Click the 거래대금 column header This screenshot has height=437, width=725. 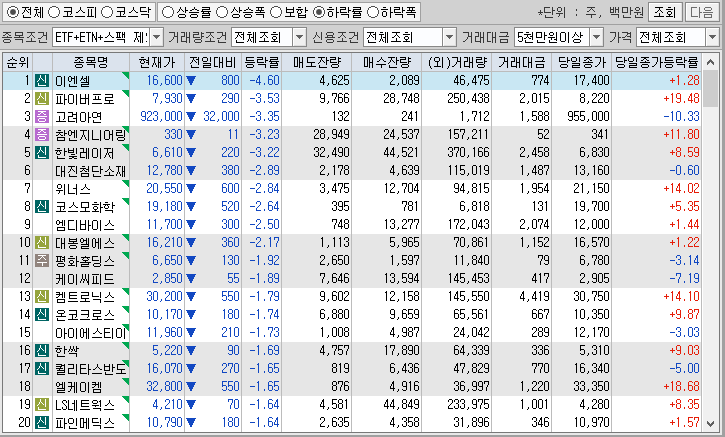(x=522, y=62)
